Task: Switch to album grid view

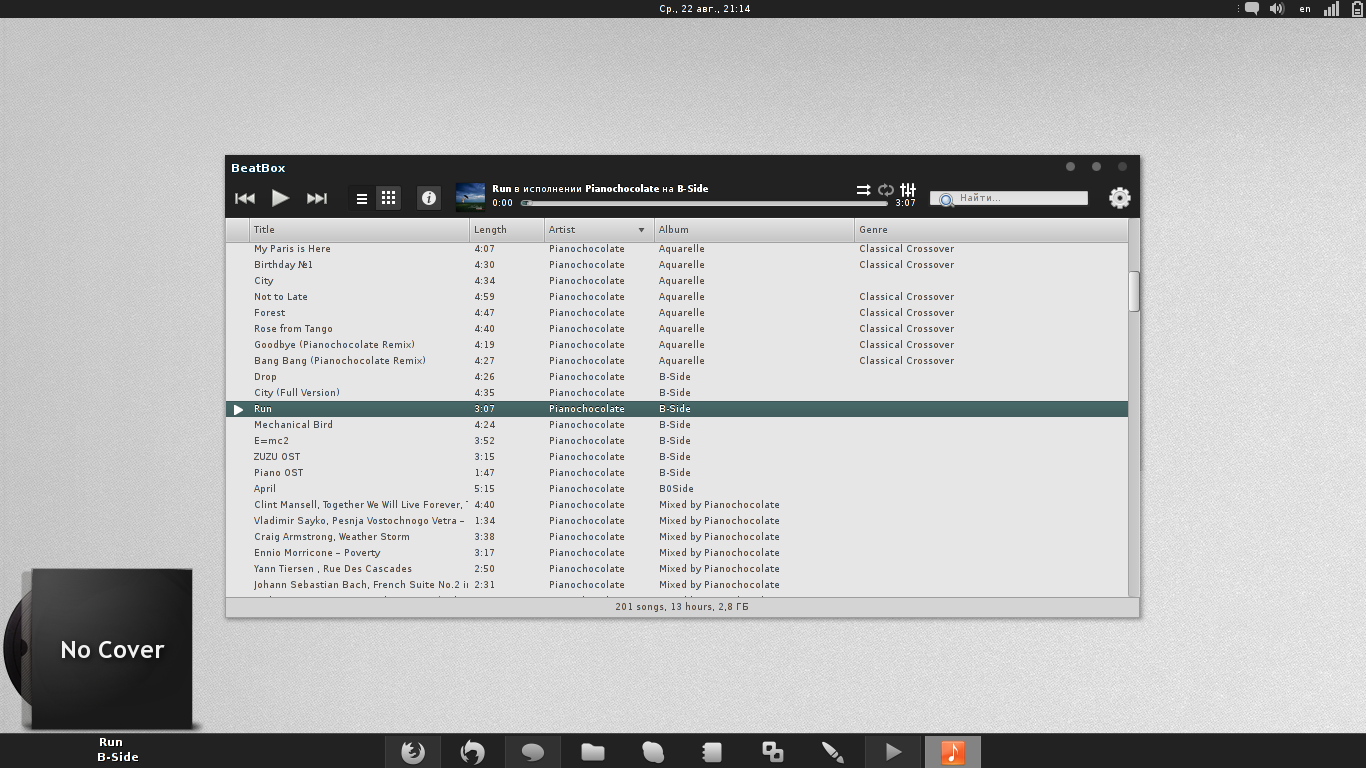Action: point(389,198)
